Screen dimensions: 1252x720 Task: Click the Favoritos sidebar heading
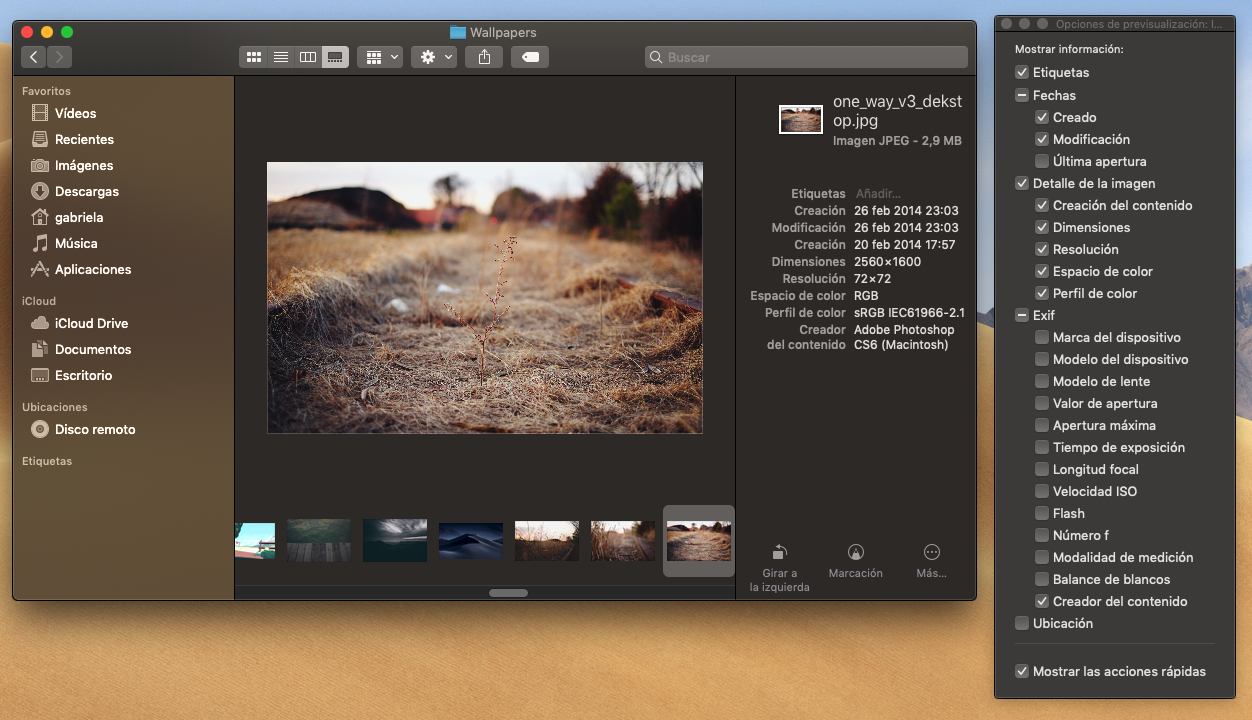coord(46,91)
